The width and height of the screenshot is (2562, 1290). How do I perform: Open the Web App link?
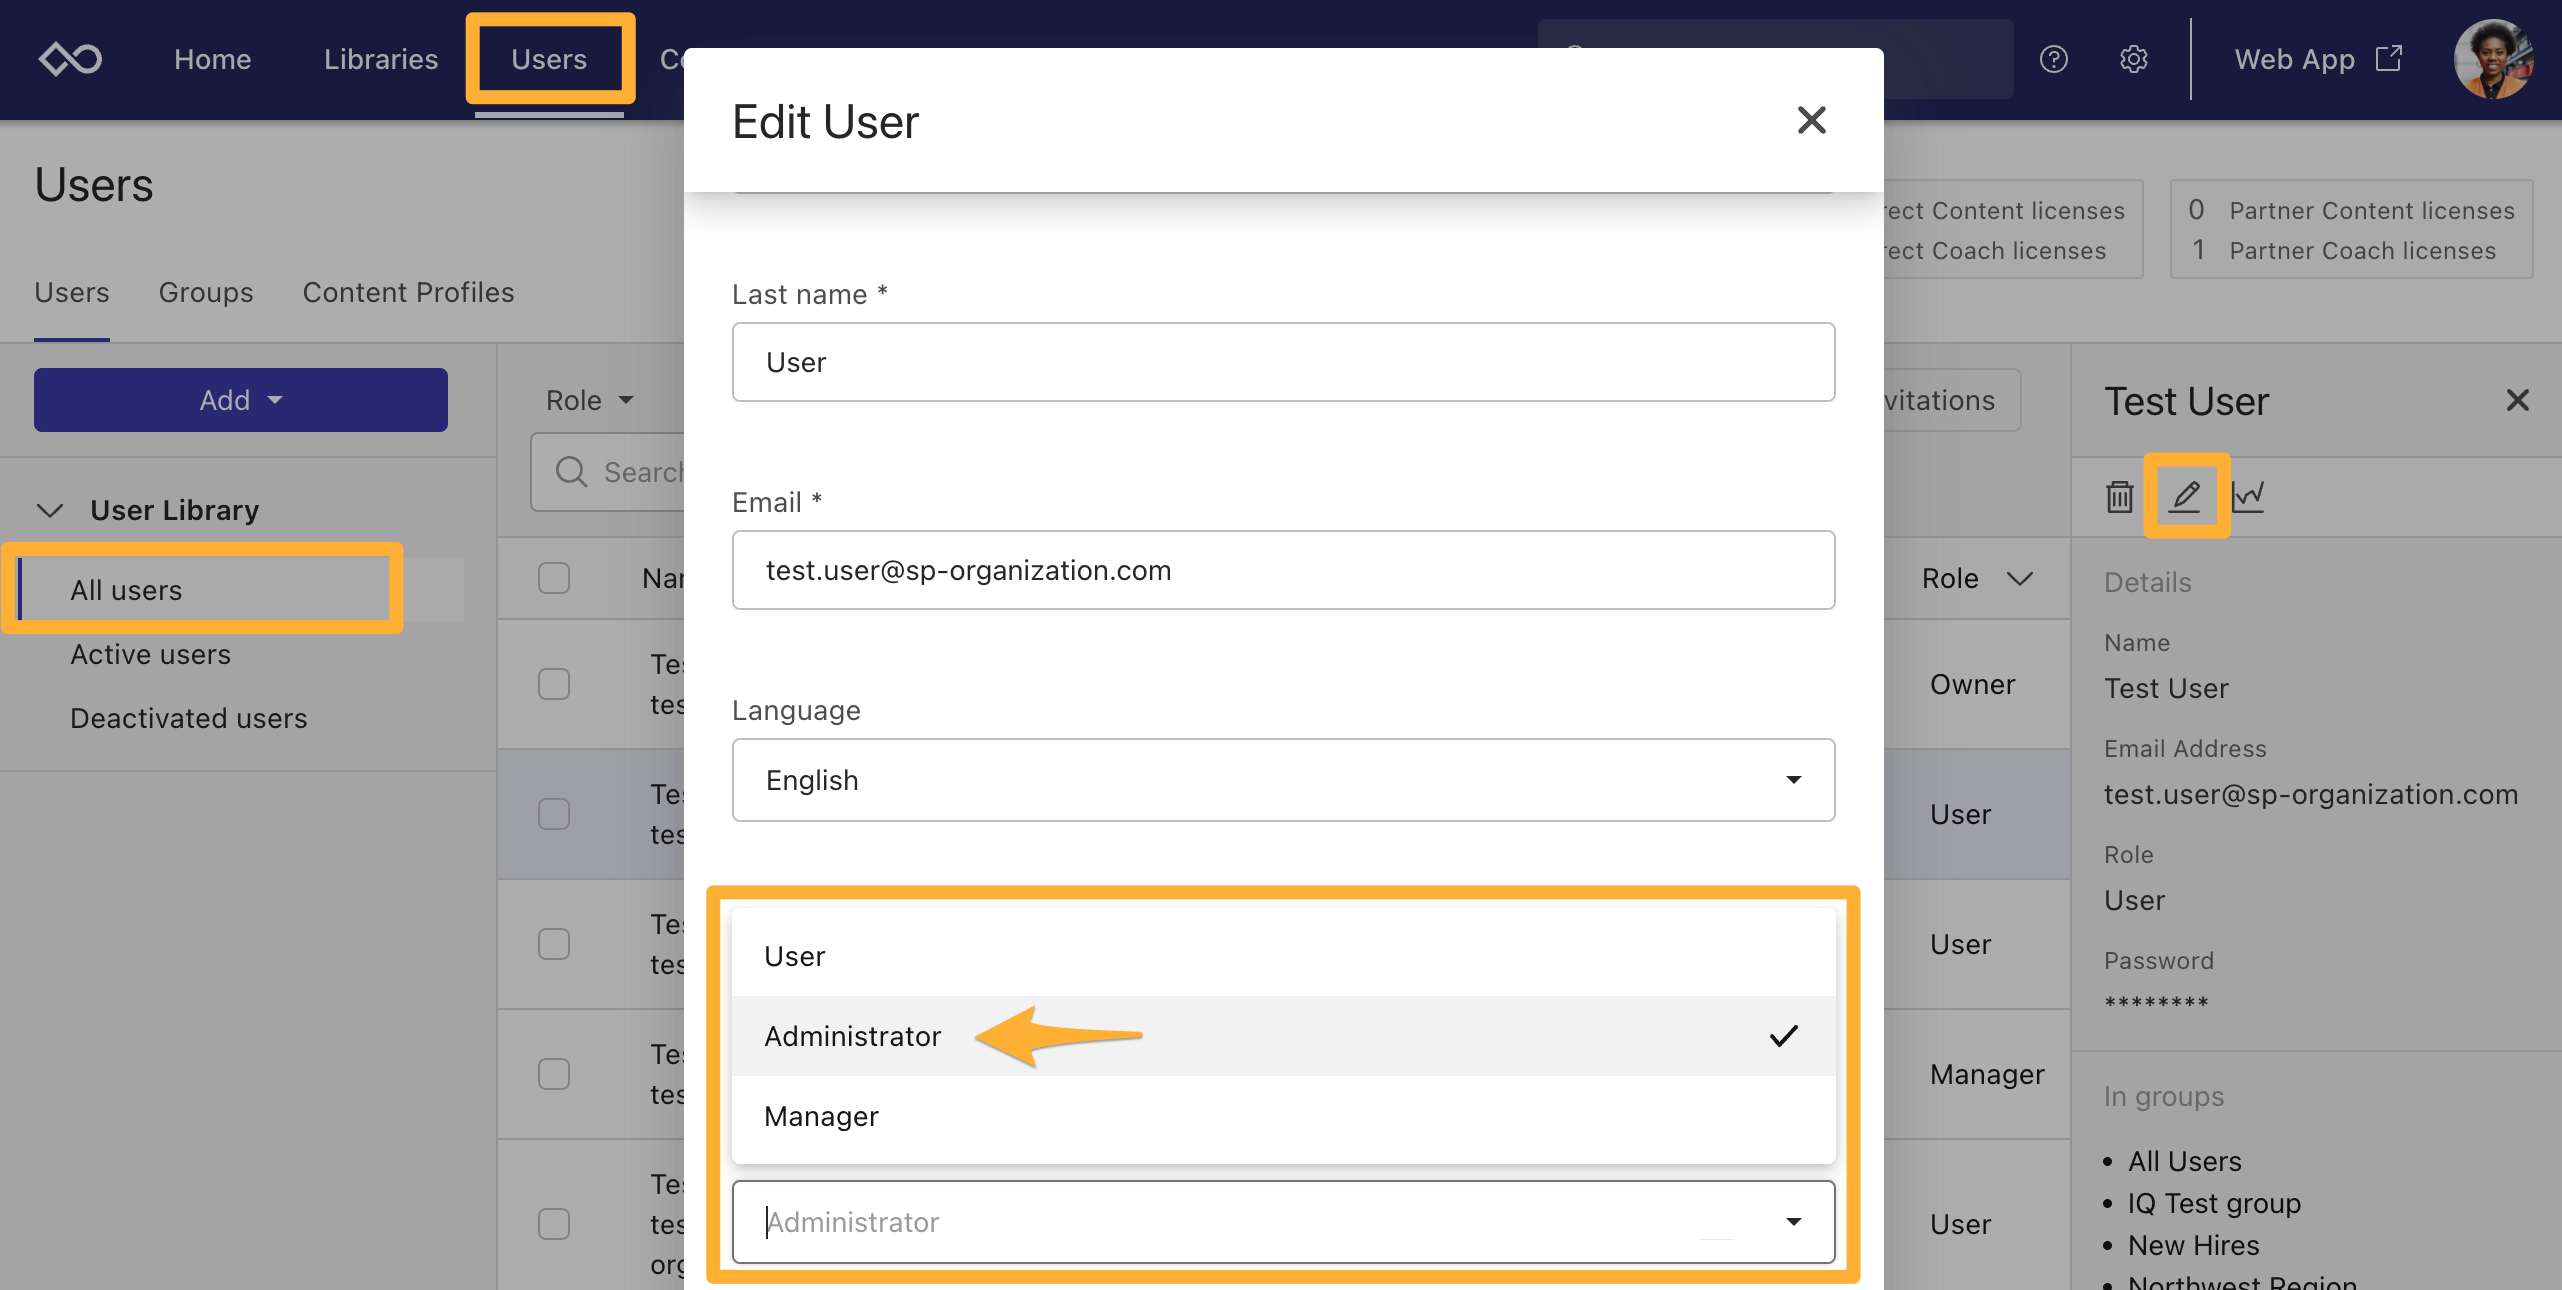coord(2317,59)
